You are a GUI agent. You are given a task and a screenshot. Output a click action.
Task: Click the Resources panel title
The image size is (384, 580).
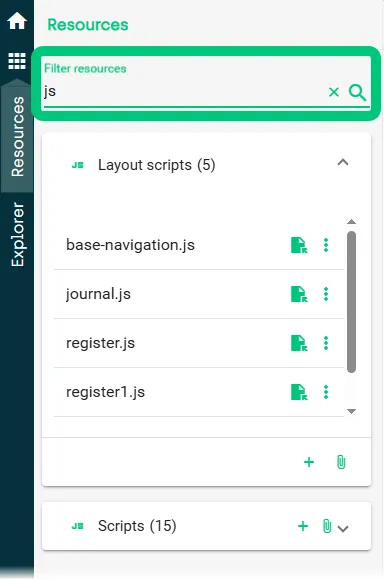tap(88, 25)
